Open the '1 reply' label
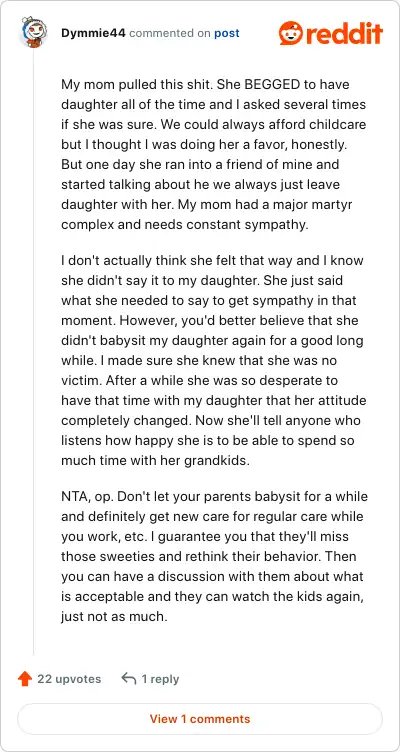 pyautogui.click(x=160, y=679)
